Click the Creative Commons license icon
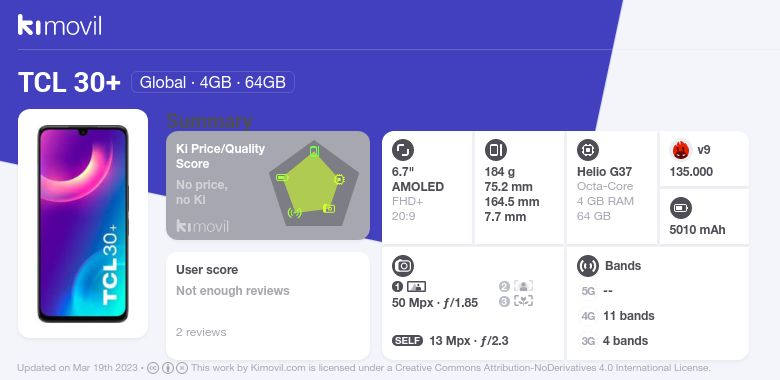This screenshot has height=380, width=780. (x=153, y=368)
